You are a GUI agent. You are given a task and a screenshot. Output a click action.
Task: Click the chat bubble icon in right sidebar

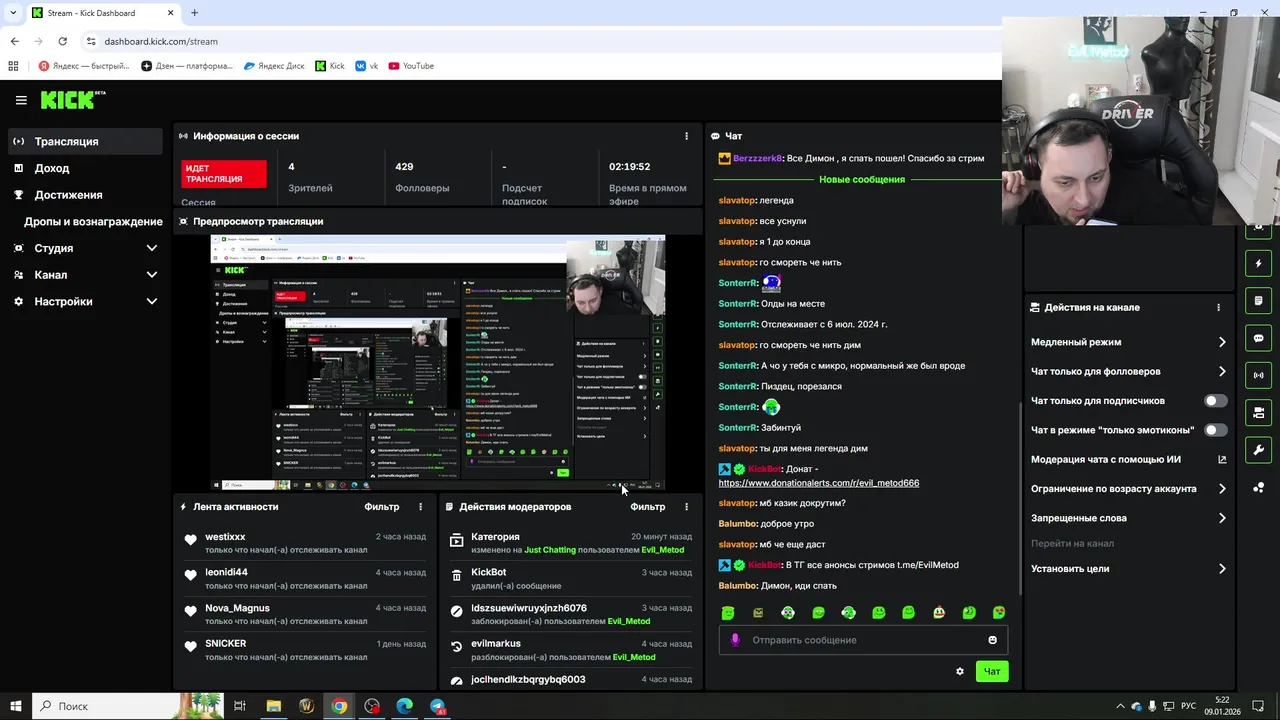(x=1258, y=338)
